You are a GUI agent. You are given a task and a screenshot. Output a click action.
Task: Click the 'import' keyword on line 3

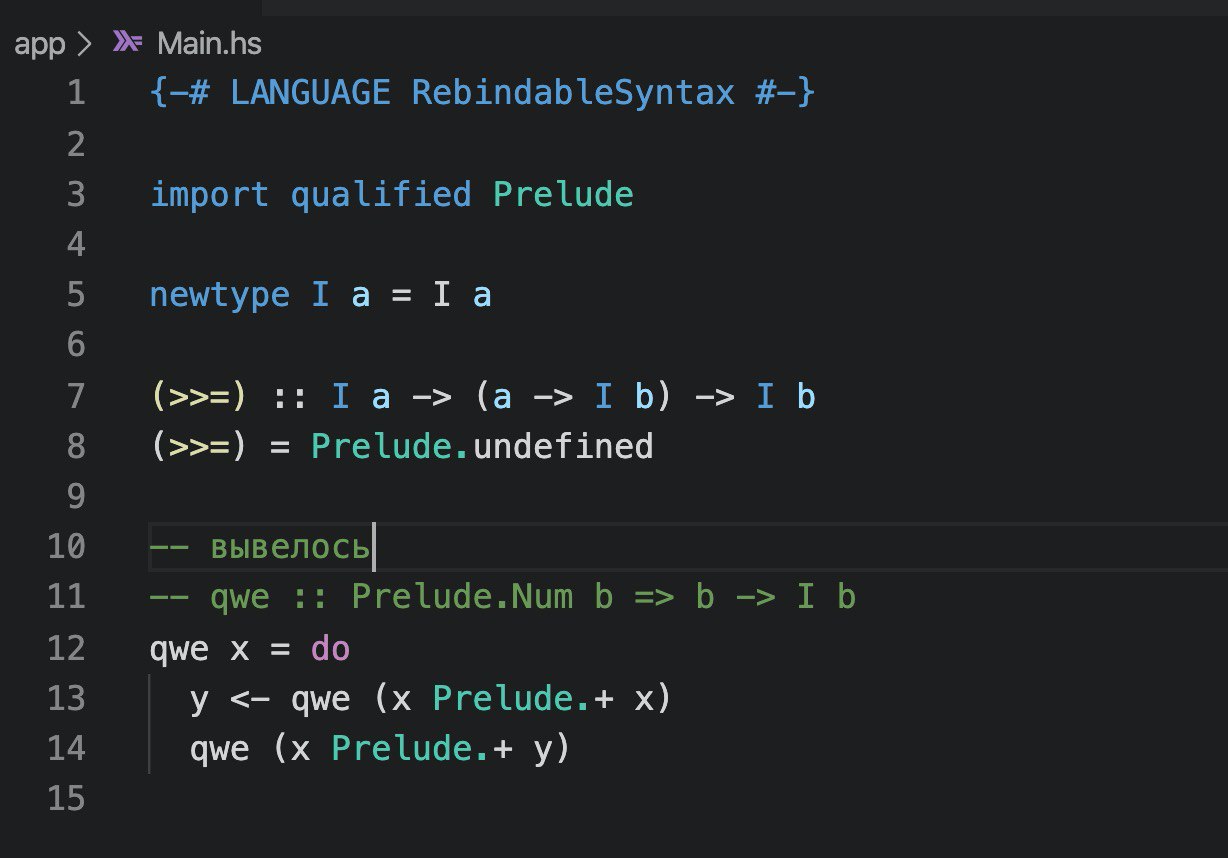pyautogui.click(x=209, y=194)
